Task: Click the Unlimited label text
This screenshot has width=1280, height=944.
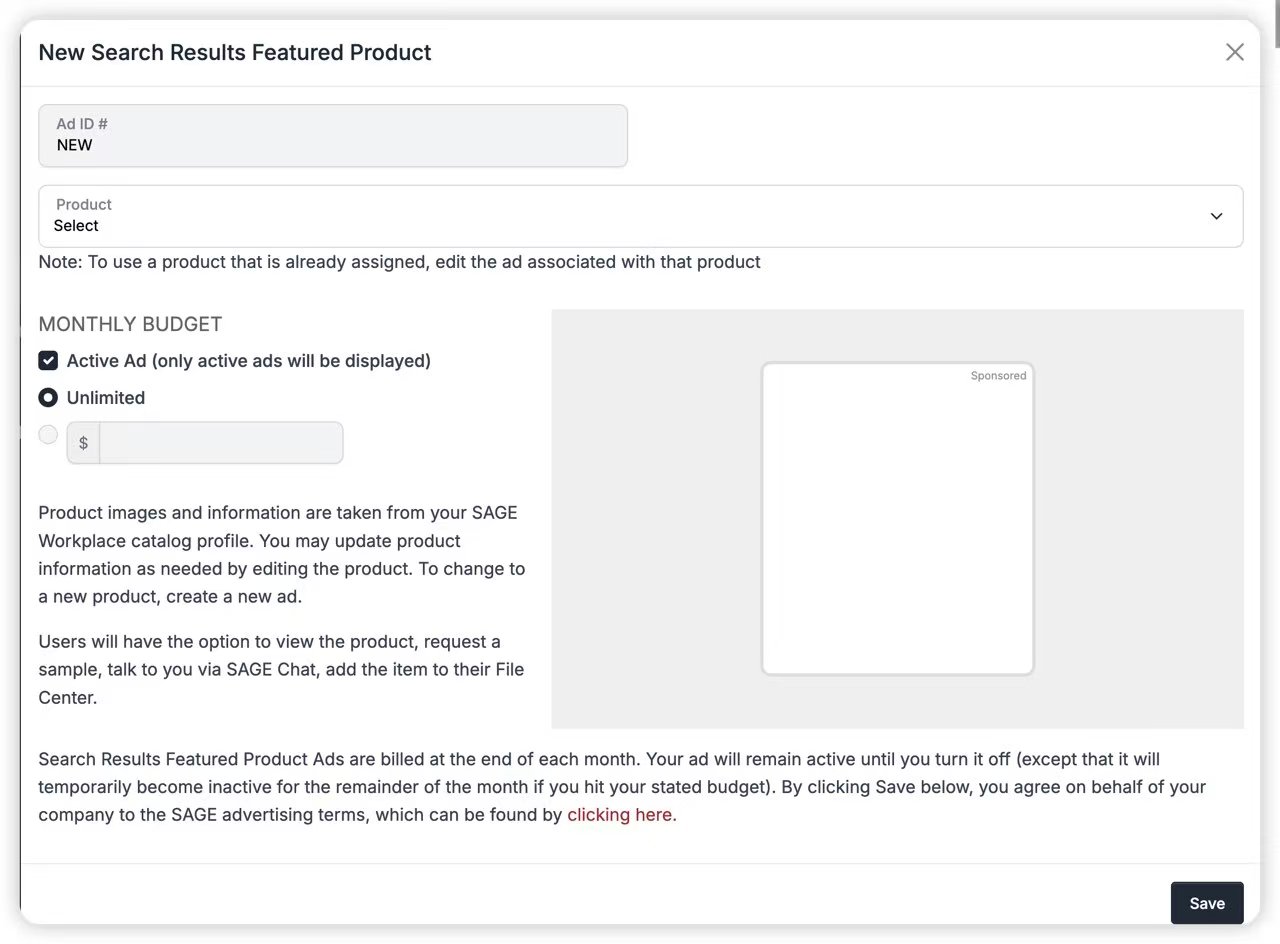Action: (106, 398)
